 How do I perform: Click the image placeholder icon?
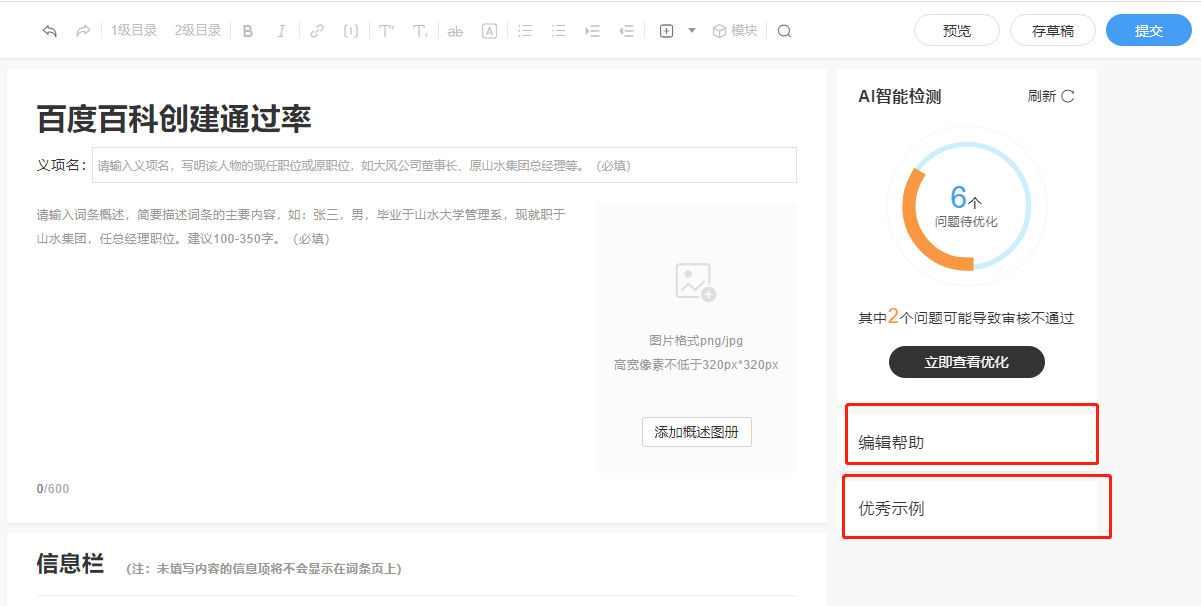coord(695,282)
